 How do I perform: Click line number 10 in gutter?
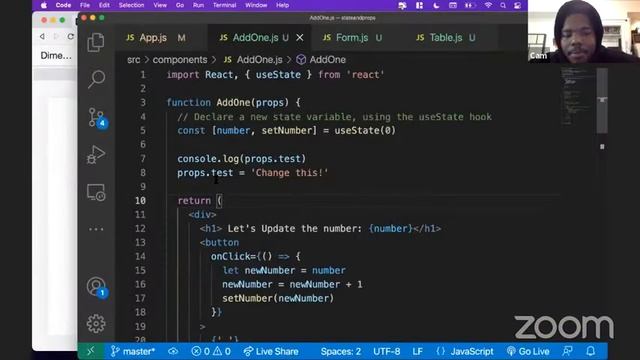pyautogui.click(x=140, y=200)
